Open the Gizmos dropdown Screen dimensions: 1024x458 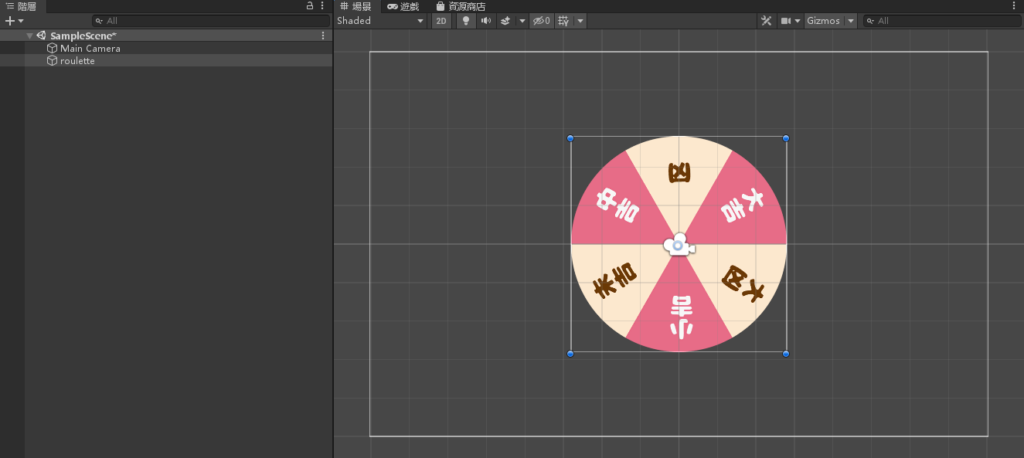(831, 21)
